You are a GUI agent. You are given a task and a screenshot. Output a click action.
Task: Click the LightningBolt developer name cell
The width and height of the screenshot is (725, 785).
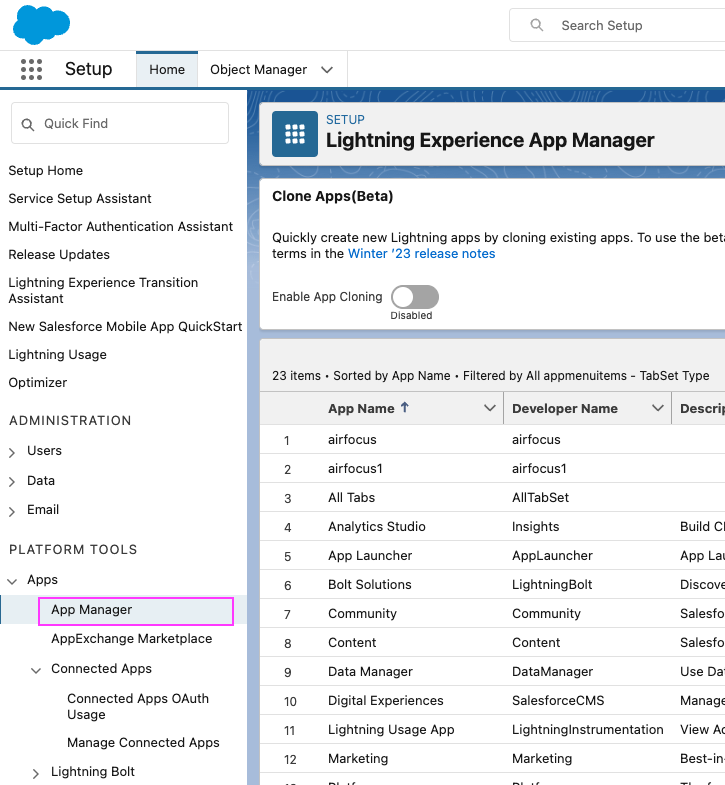[552, 585]
